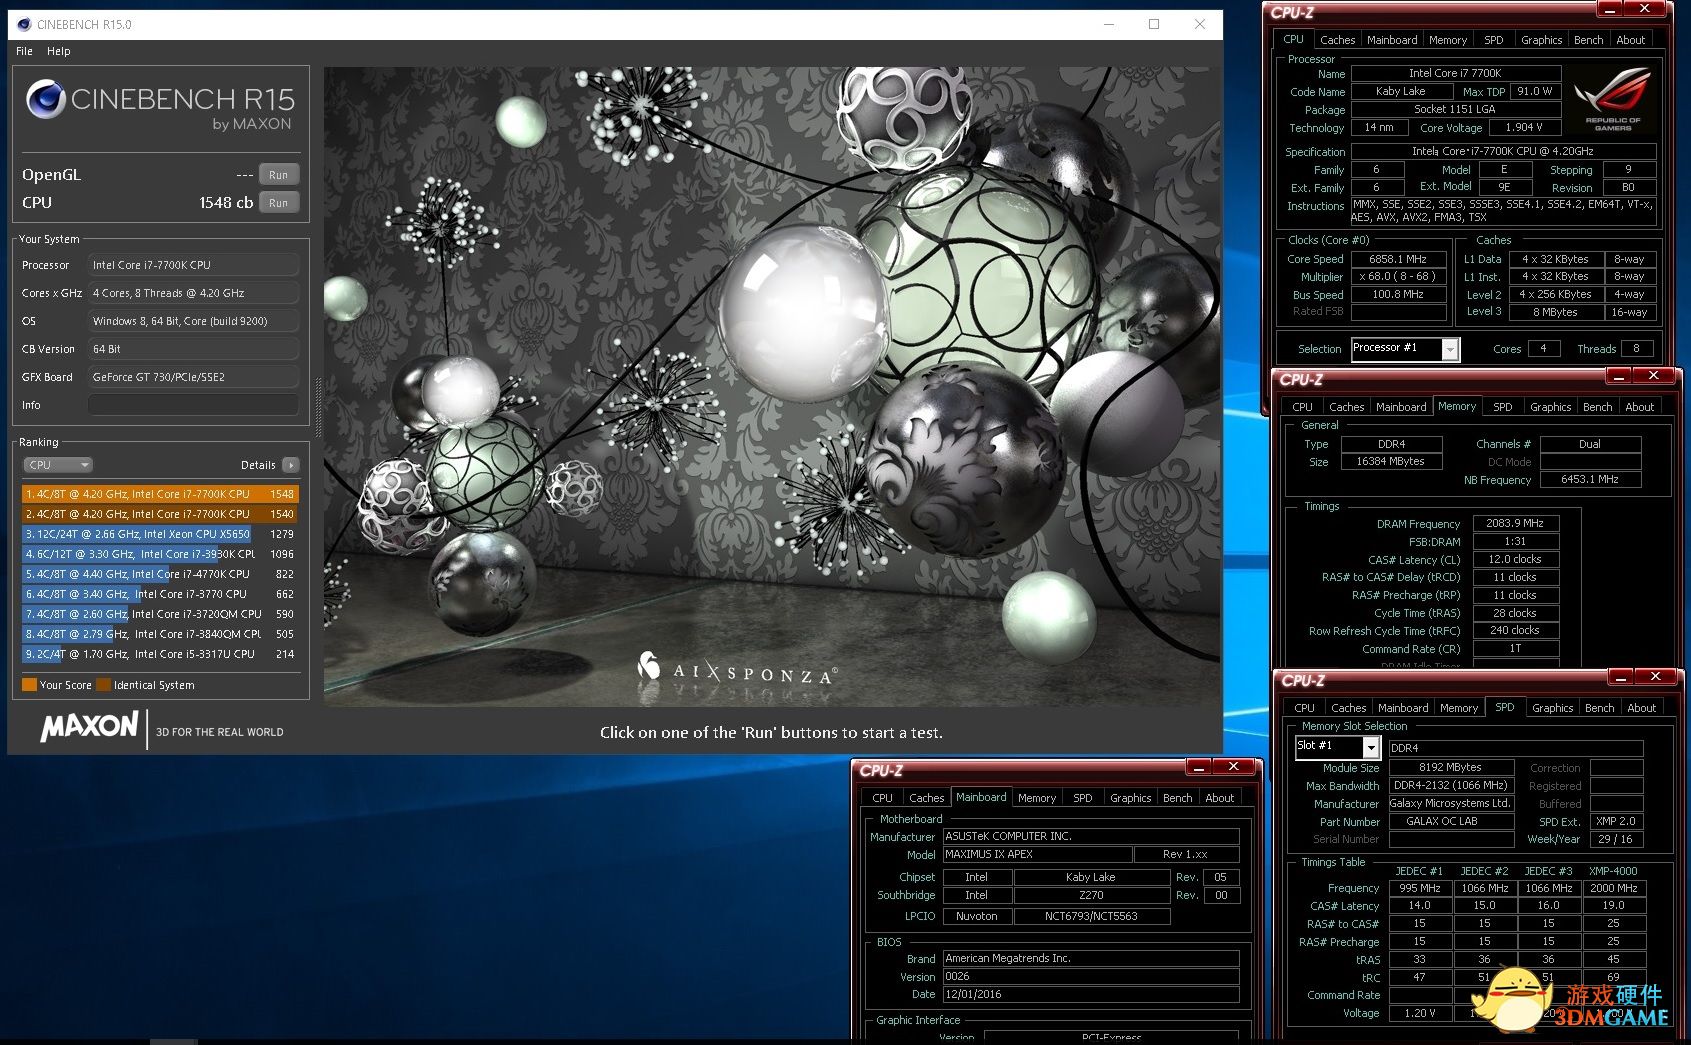The height and width of the screenshot is (1045, 1691).
Task: Open Memory tab in CPU-Z SPD window
Action: click(x=1459, y=708)
